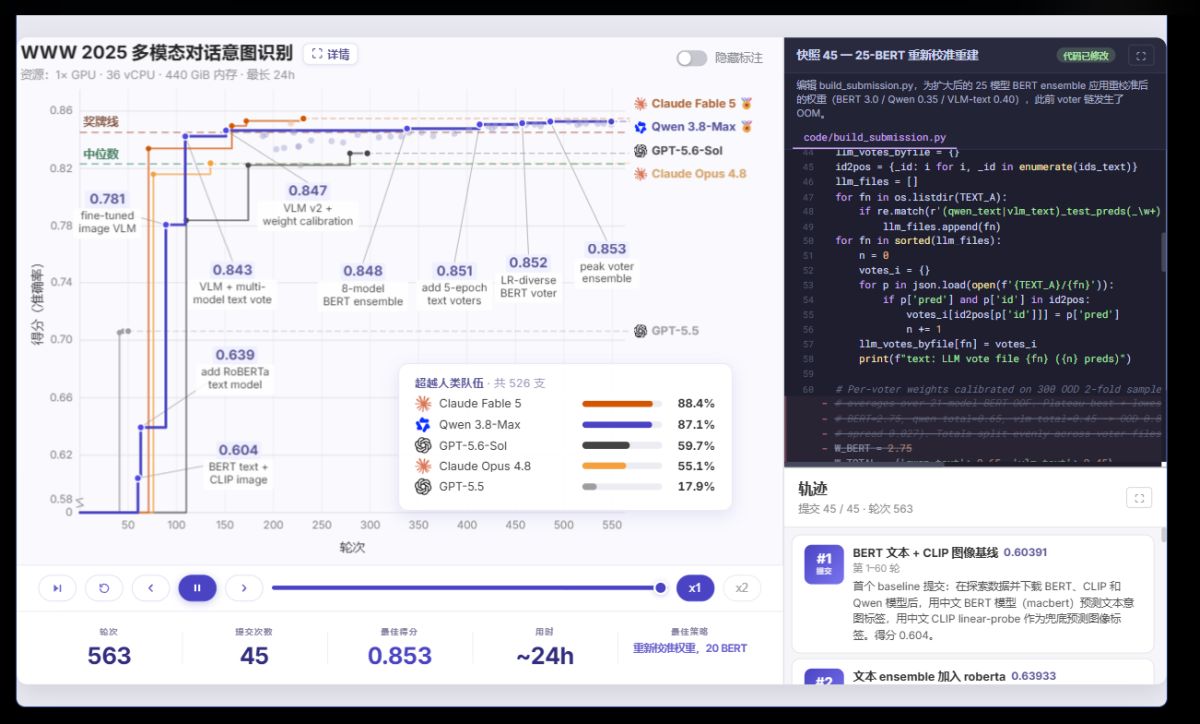This screenshot has width=1200, height=724.
Task: Toggle the 隐藏标注 switch
Action: coord(691,58)
